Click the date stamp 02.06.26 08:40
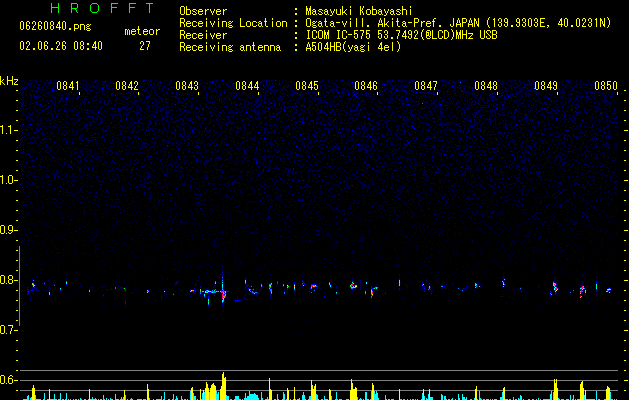This screenshot has height=400, width=629. pyautogui.click(x=61, y=46)
